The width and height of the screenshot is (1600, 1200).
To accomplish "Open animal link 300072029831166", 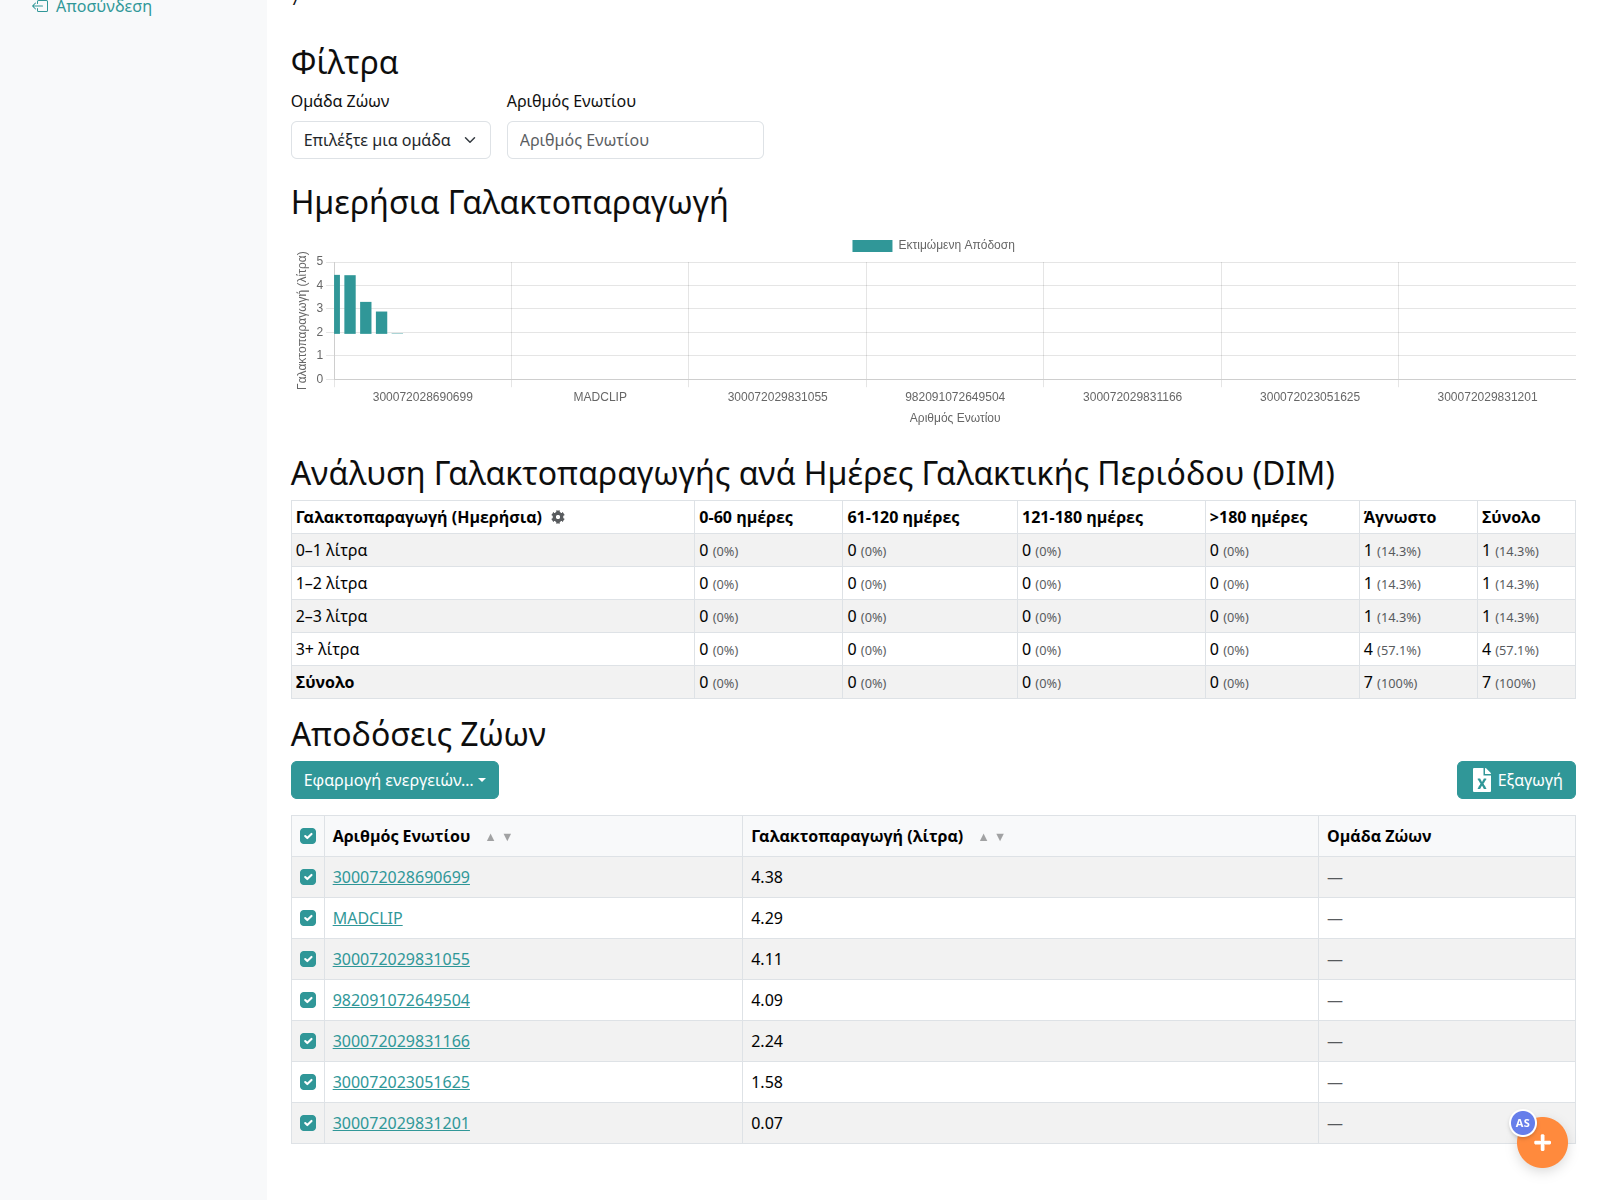I will (401, 1041).
